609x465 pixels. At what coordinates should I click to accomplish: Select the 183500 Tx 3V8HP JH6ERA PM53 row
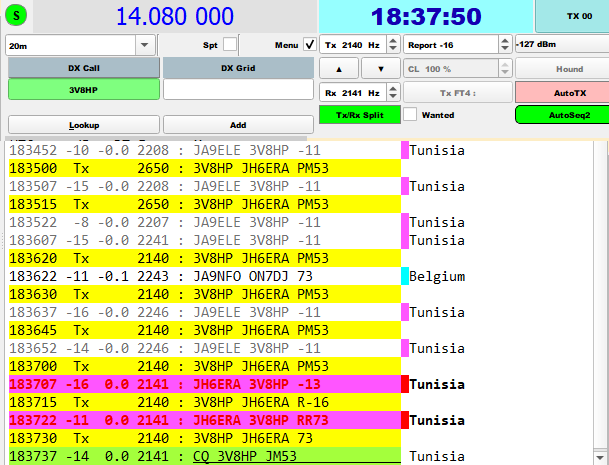coord(205,168)
